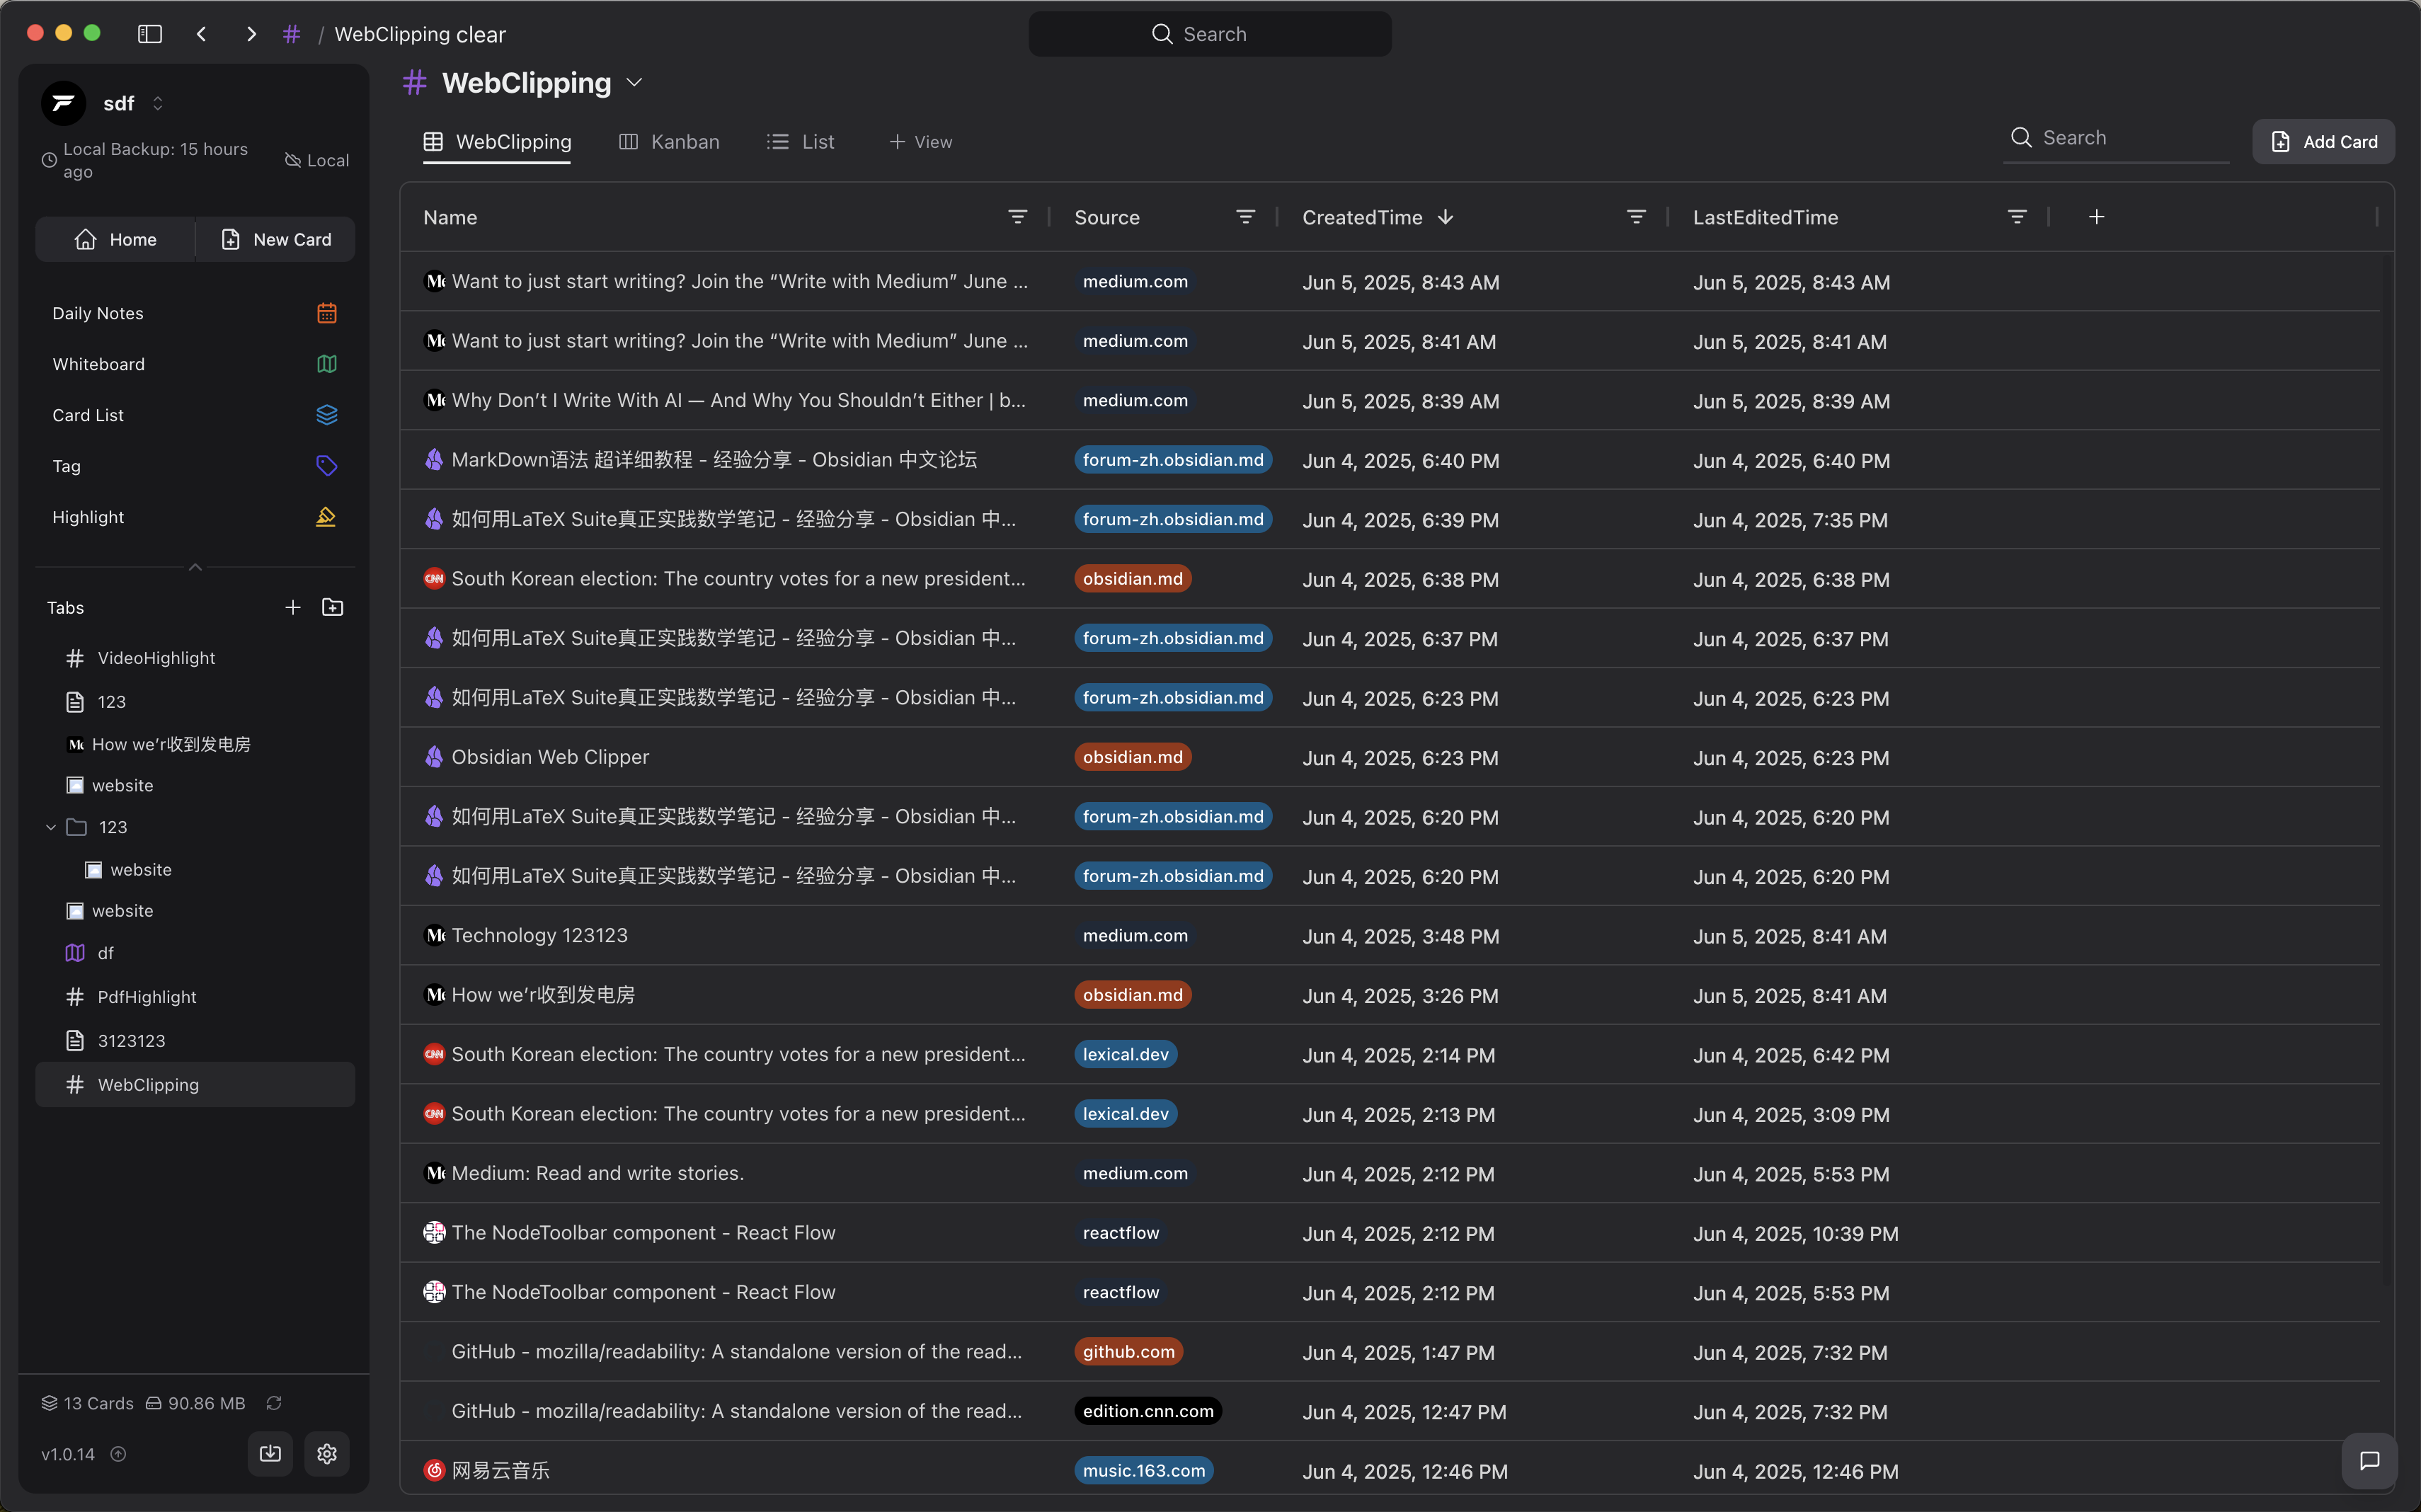Open the Technology 123123 row

pos(1390,936)
